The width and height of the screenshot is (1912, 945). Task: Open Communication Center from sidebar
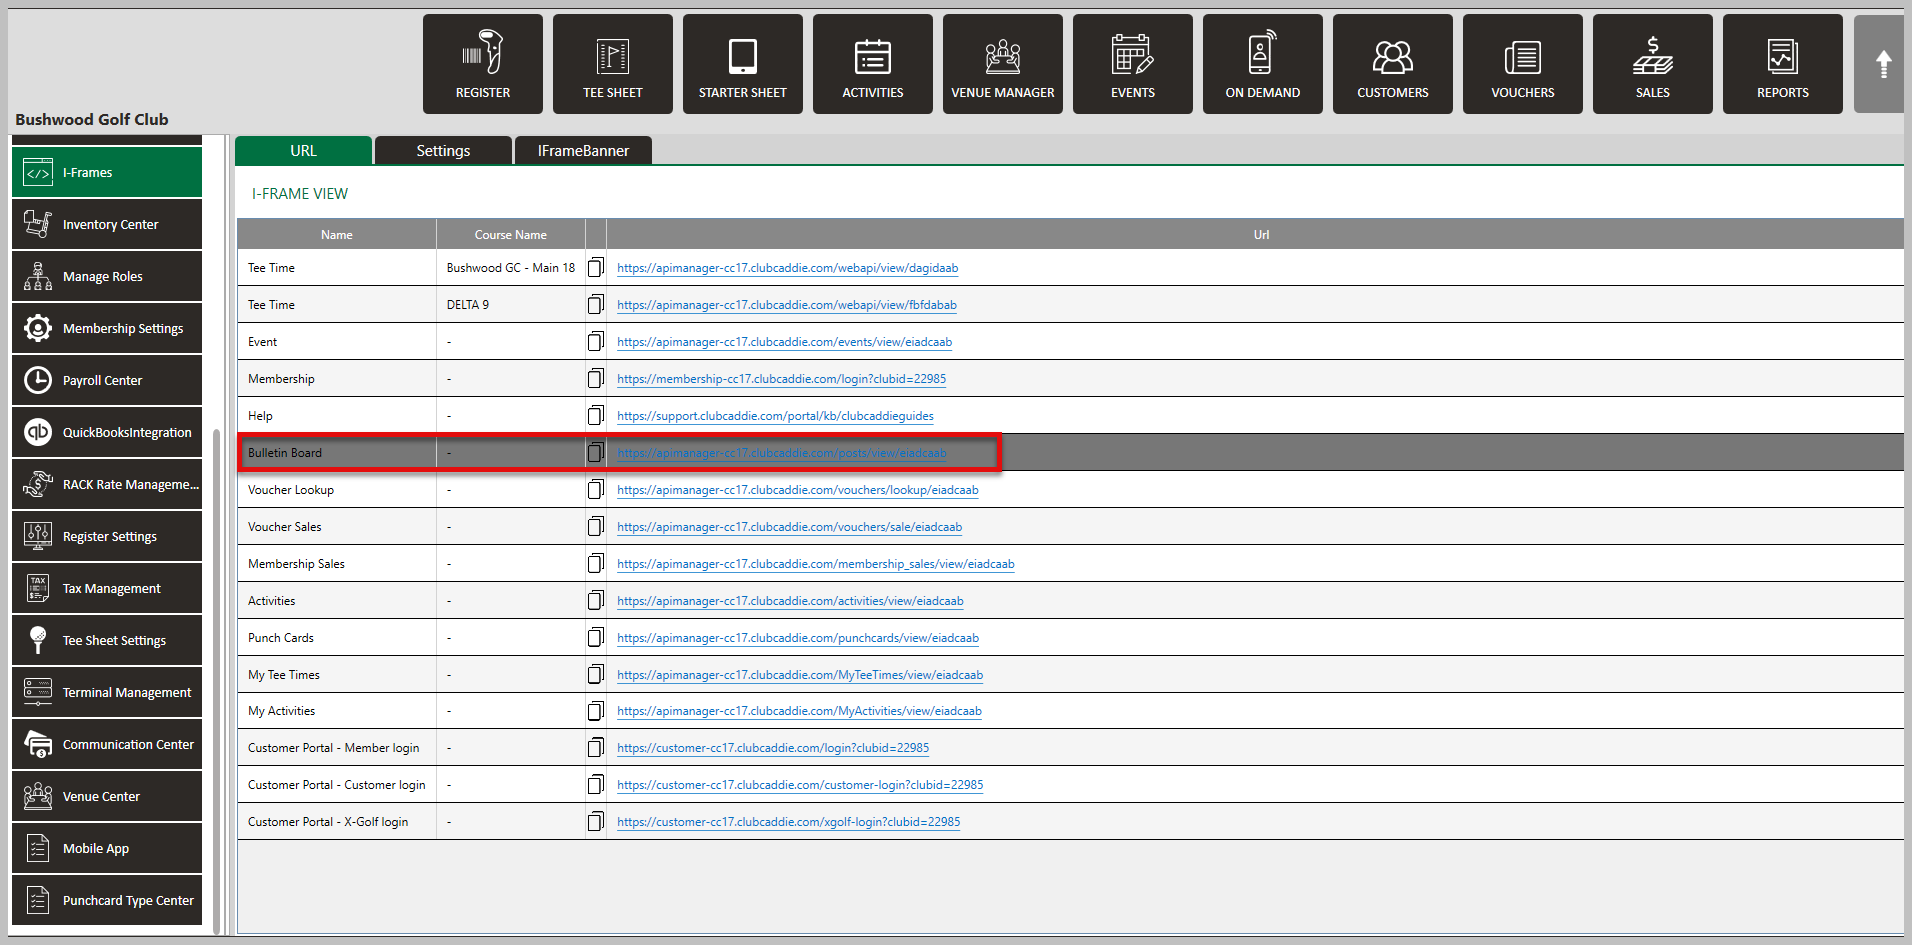coord(107,744)
